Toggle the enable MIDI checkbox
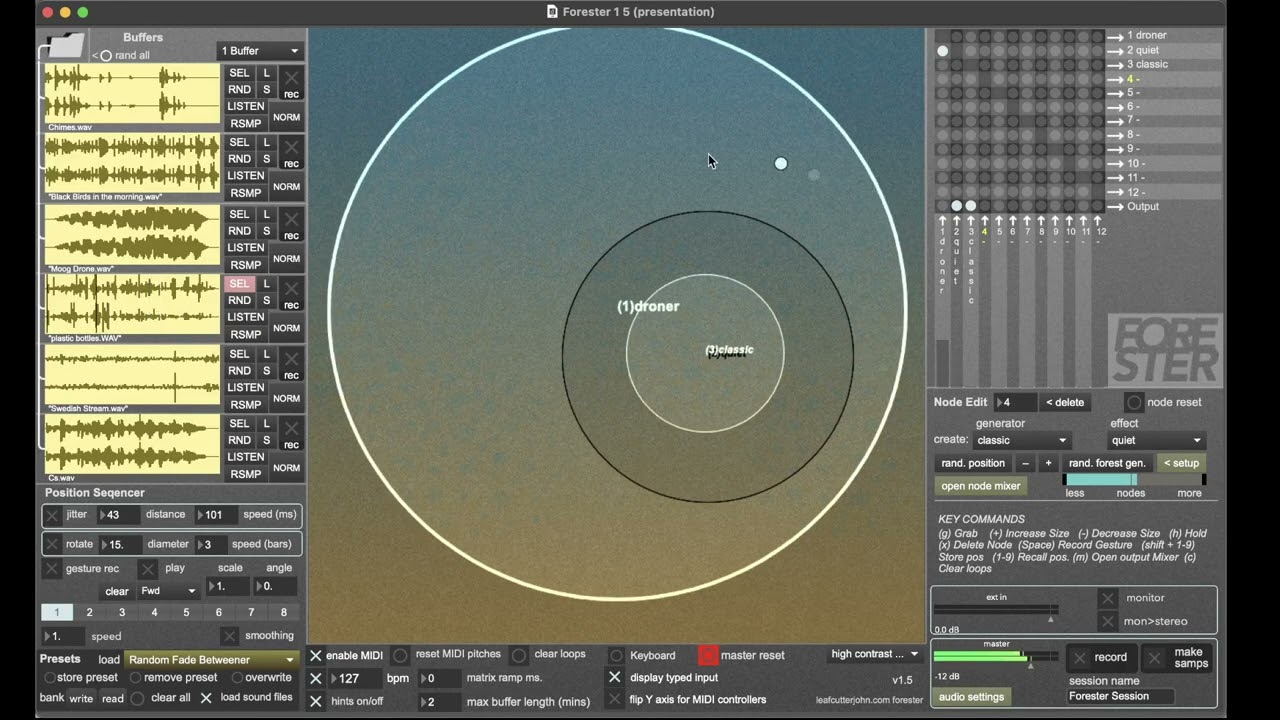The width and height of the screenshot is (1280, 720). [316, 655]
